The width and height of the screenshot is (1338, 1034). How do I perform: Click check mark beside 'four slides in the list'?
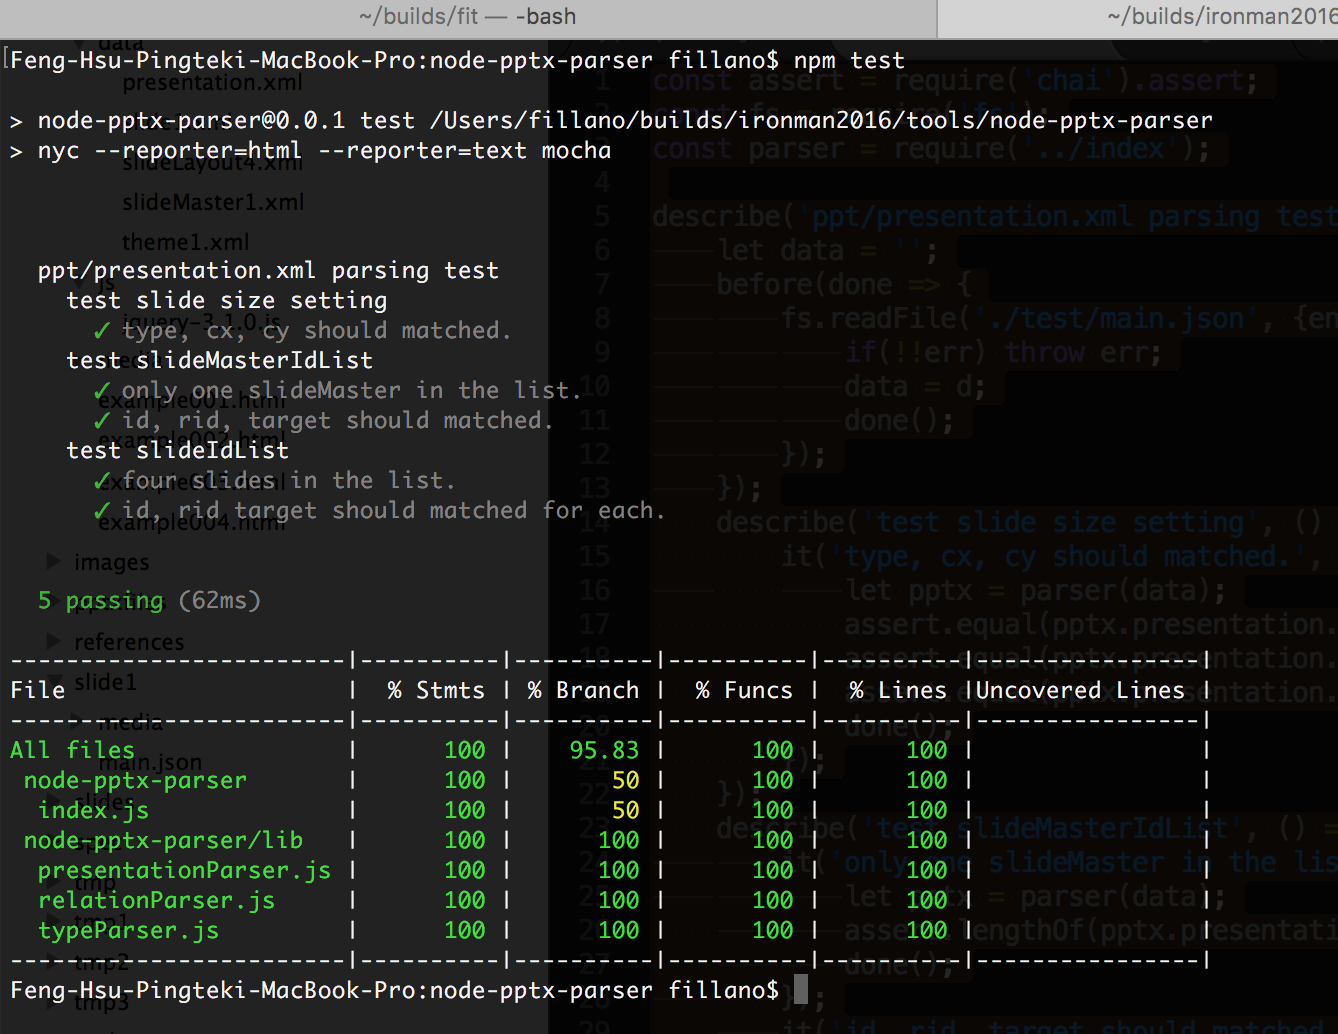coord(102,480)
